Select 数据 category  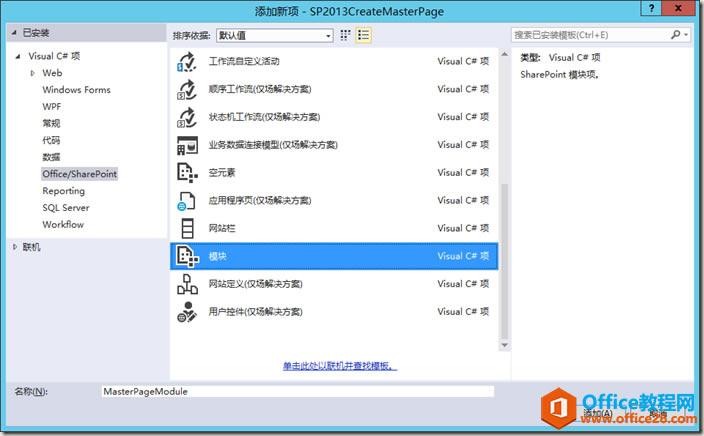click(51, 157)
